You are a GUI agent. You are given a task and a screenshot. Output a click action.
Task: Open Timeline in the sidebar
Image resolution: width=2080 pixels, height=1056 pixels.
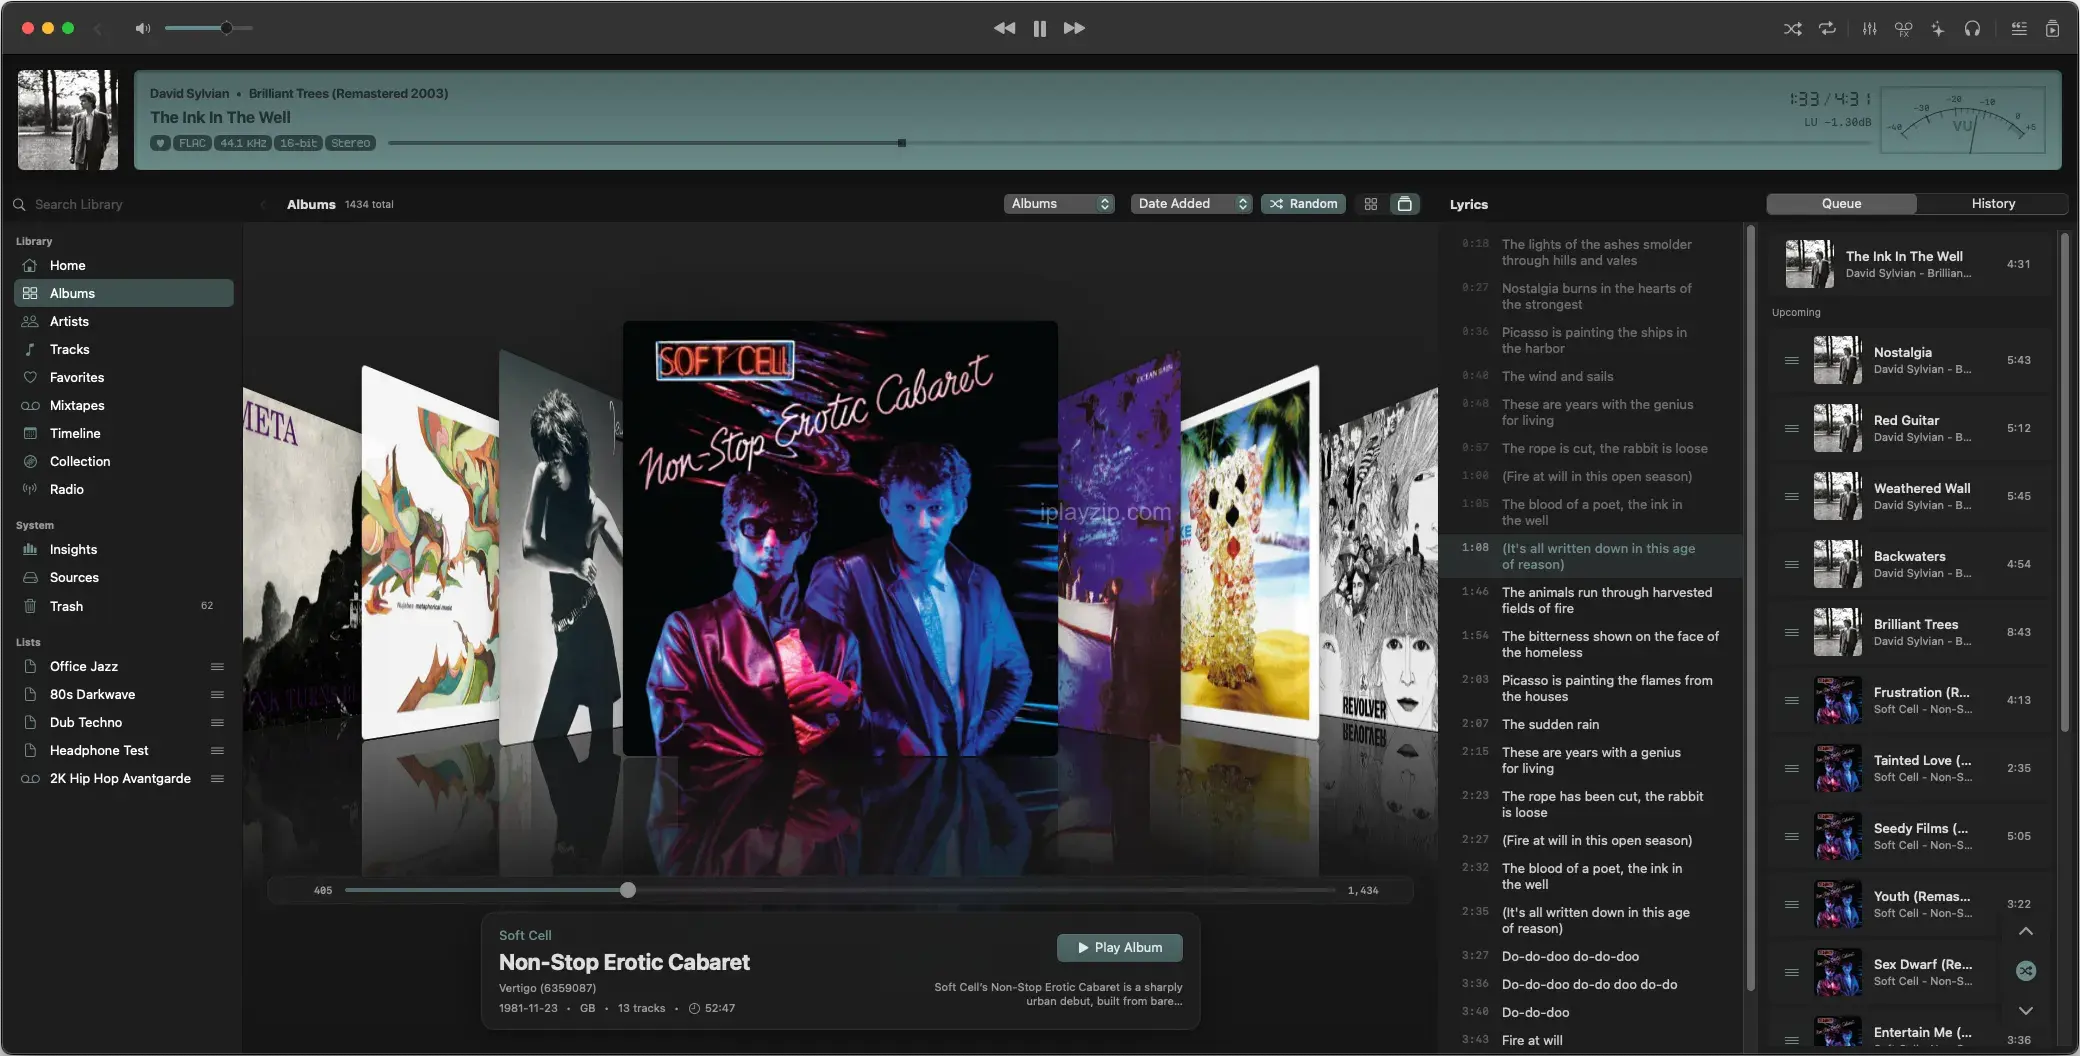pos(124,433)
